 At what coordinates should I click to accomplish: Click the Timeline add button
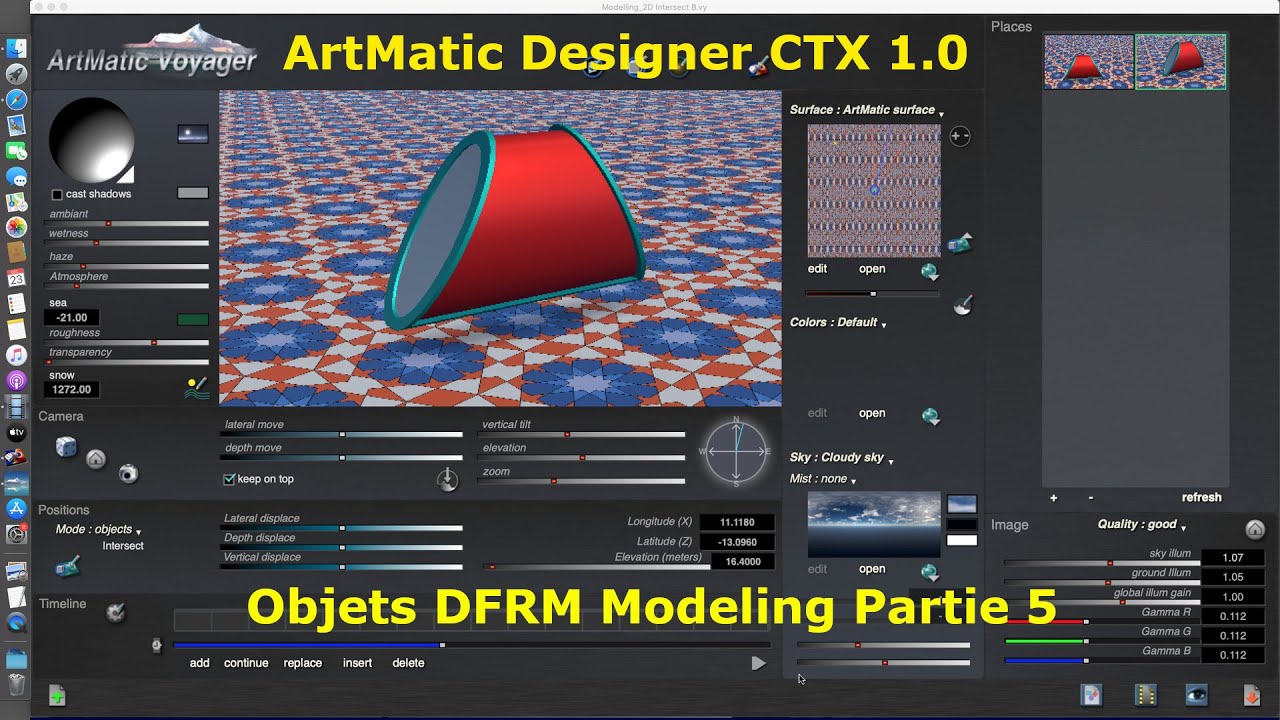200,663
